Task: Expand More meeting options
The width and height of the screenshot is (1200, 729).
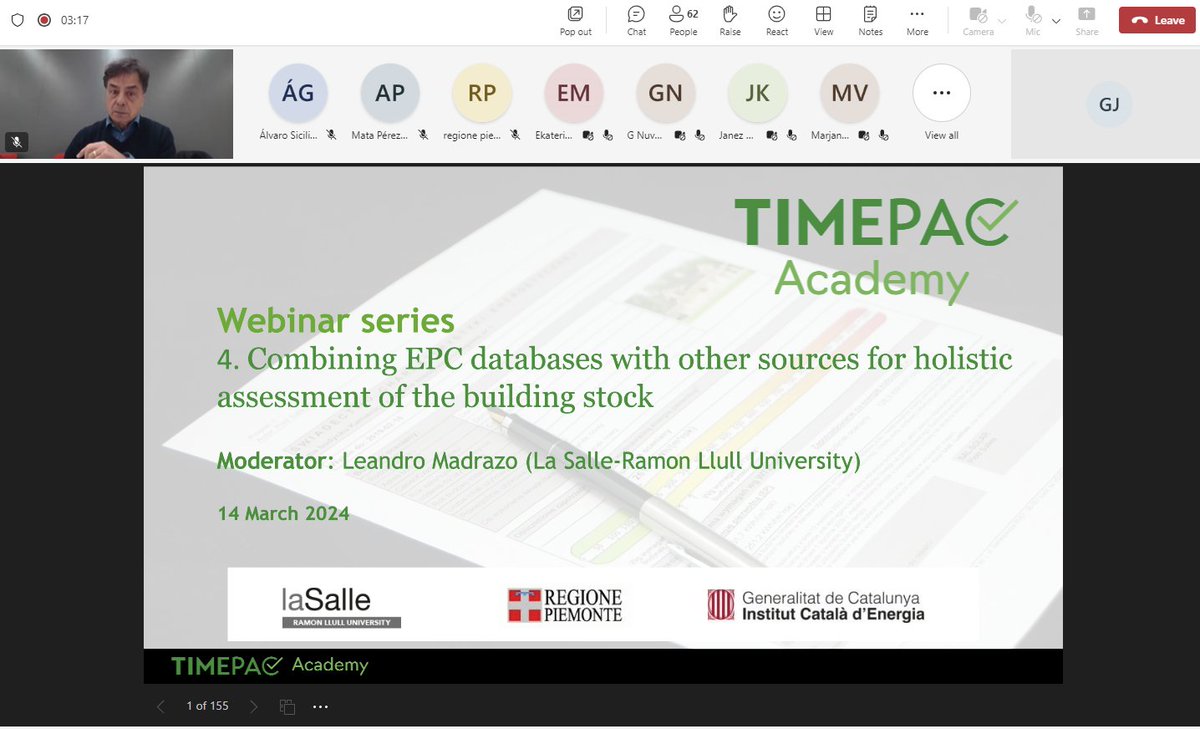Action: pos(917,20)
